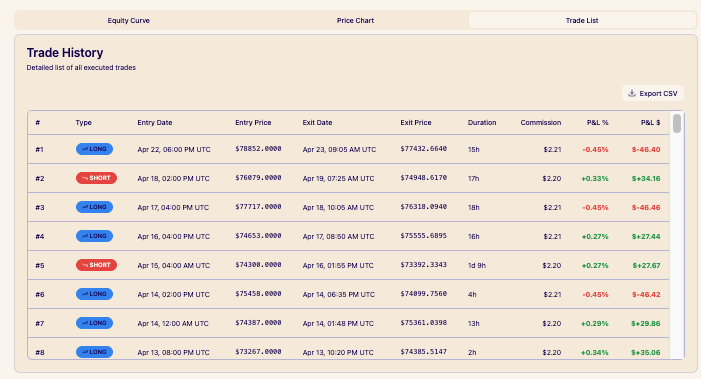This screenshot has width=701, height=379.
Task: Click P&L value $-46.40
Action: click(646, 149)
